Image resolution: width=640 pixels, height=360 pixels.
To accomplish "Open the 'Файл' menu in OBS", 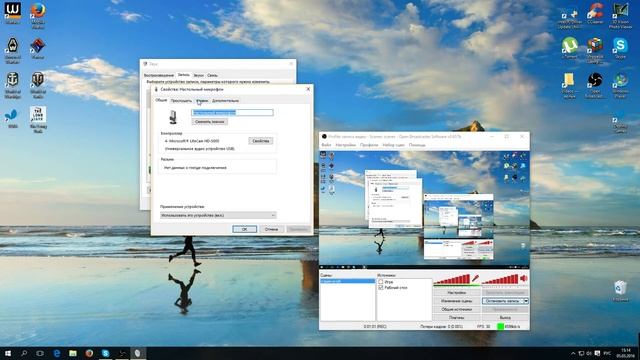I will [326, 145].
